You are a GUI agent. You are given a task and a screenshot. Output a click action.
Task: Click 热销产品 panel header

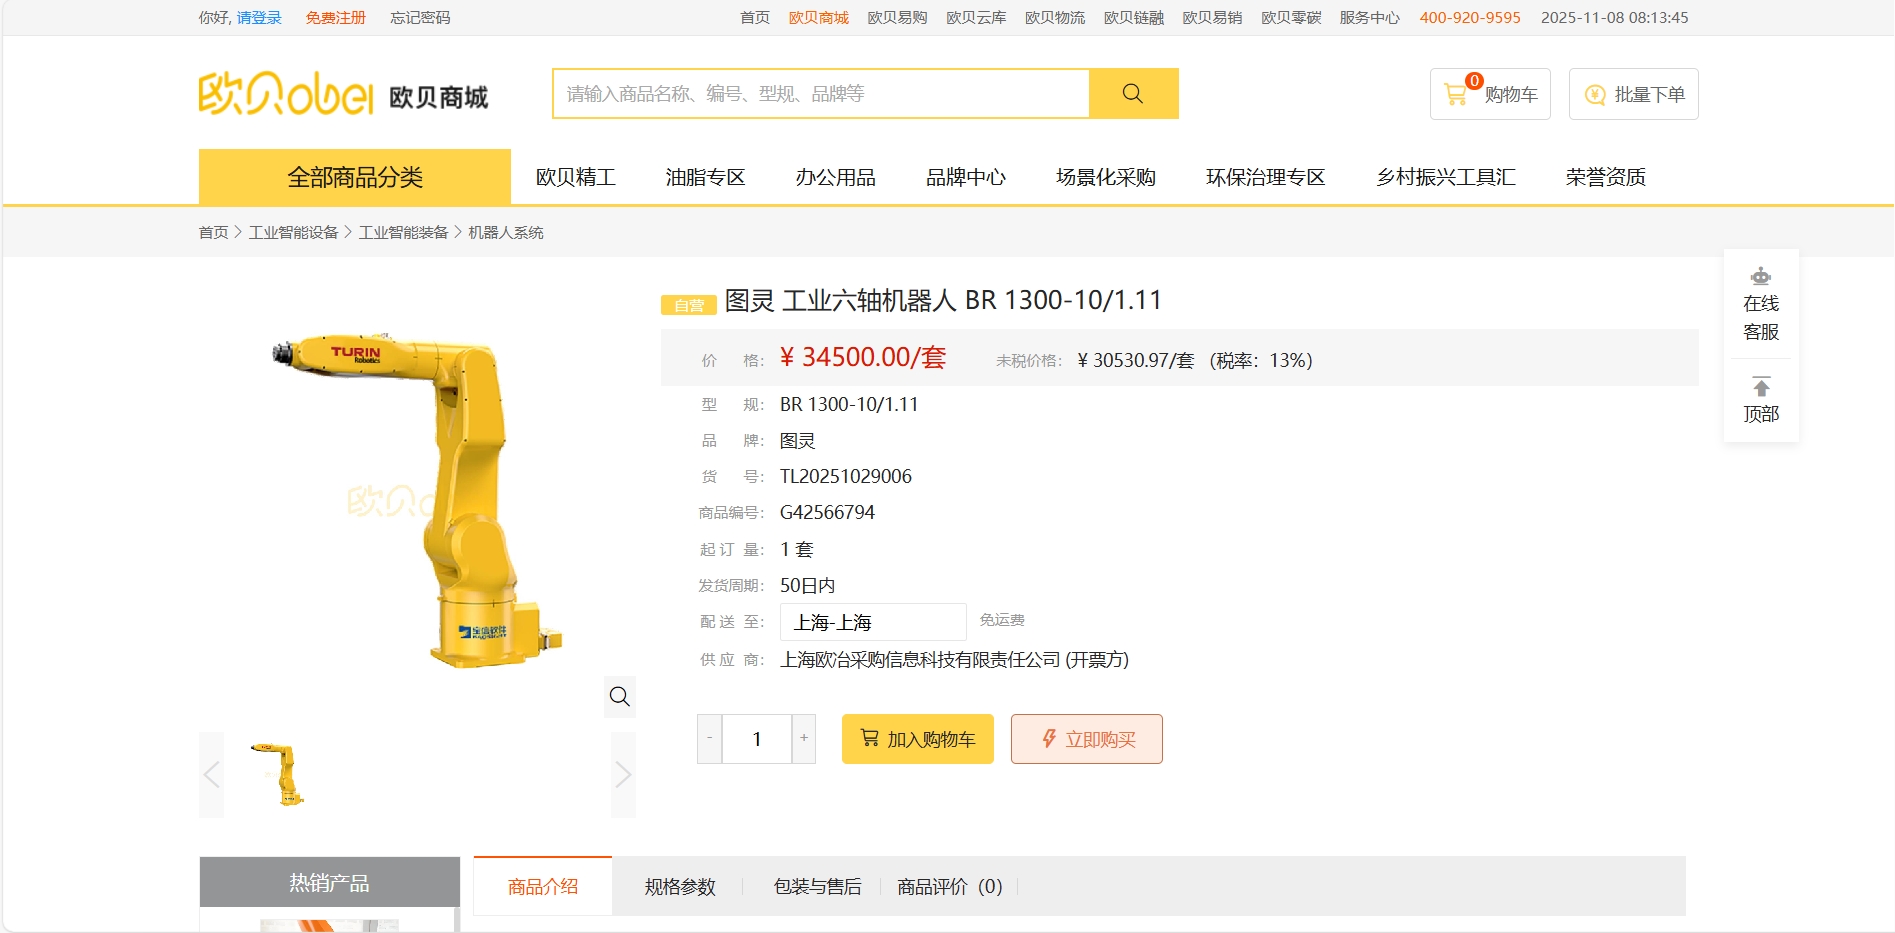click(x=329, y=883)
